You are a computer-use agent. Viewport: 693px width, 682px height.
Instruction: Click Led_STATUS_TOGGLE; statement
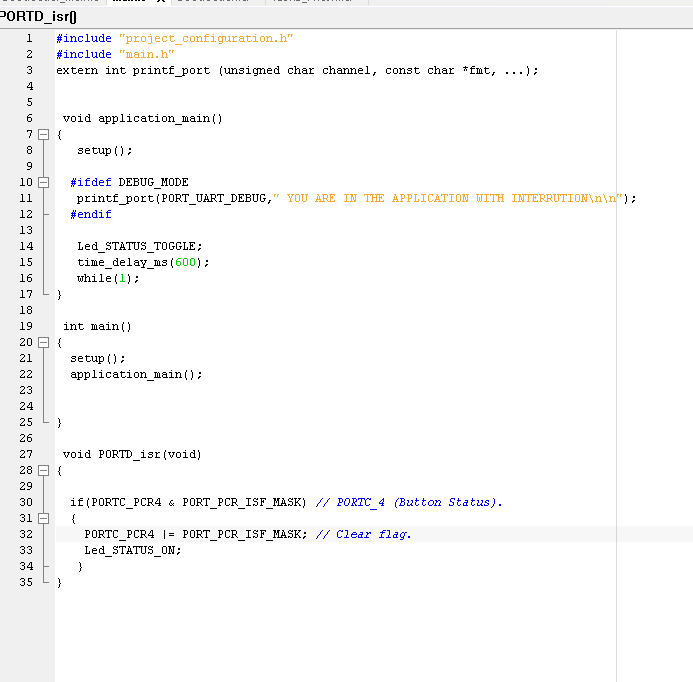click(140, 246)
